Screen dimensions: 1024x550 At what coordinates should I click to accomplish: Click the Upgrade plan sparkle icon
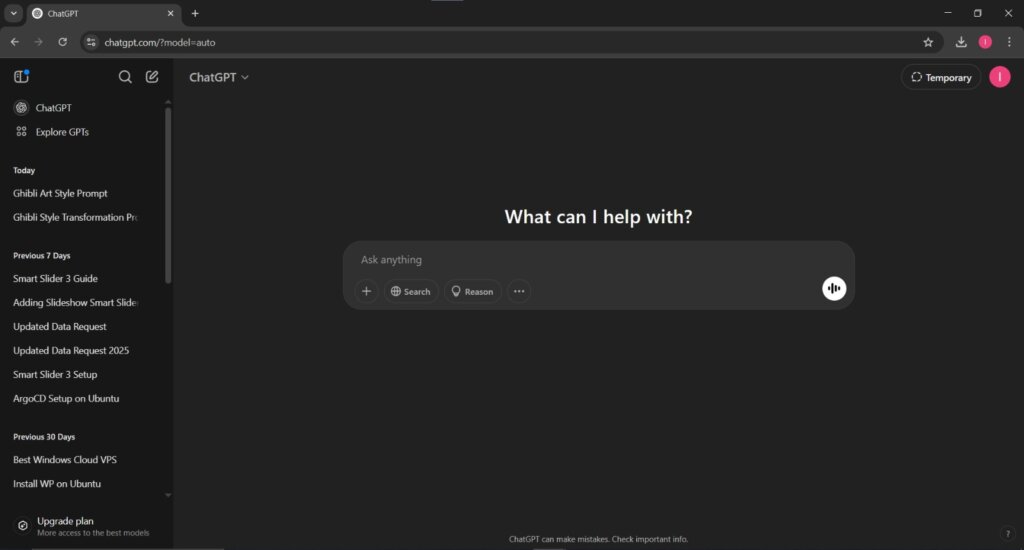click(23, 525)
